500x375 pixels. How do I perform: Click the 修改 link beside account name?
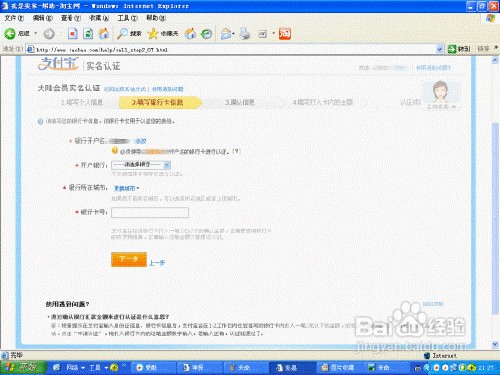tap(140, 141)
